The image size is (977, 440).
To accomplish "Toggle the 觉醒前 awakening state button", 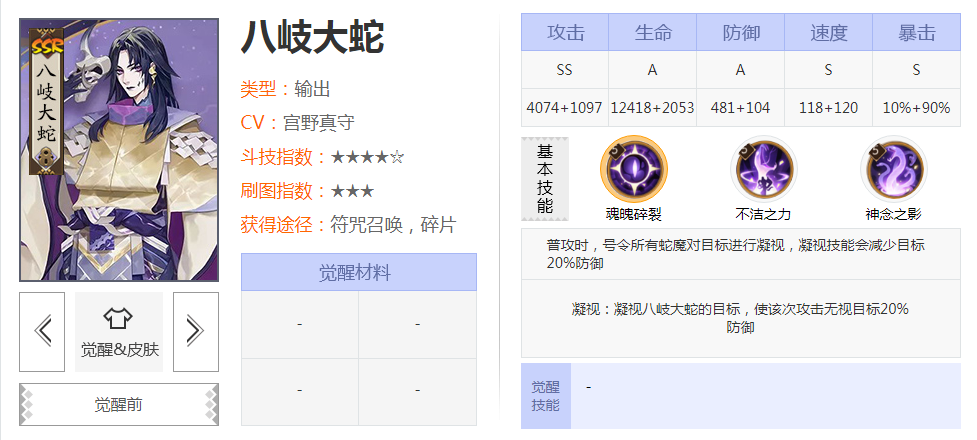I will [x=119, y=404].
